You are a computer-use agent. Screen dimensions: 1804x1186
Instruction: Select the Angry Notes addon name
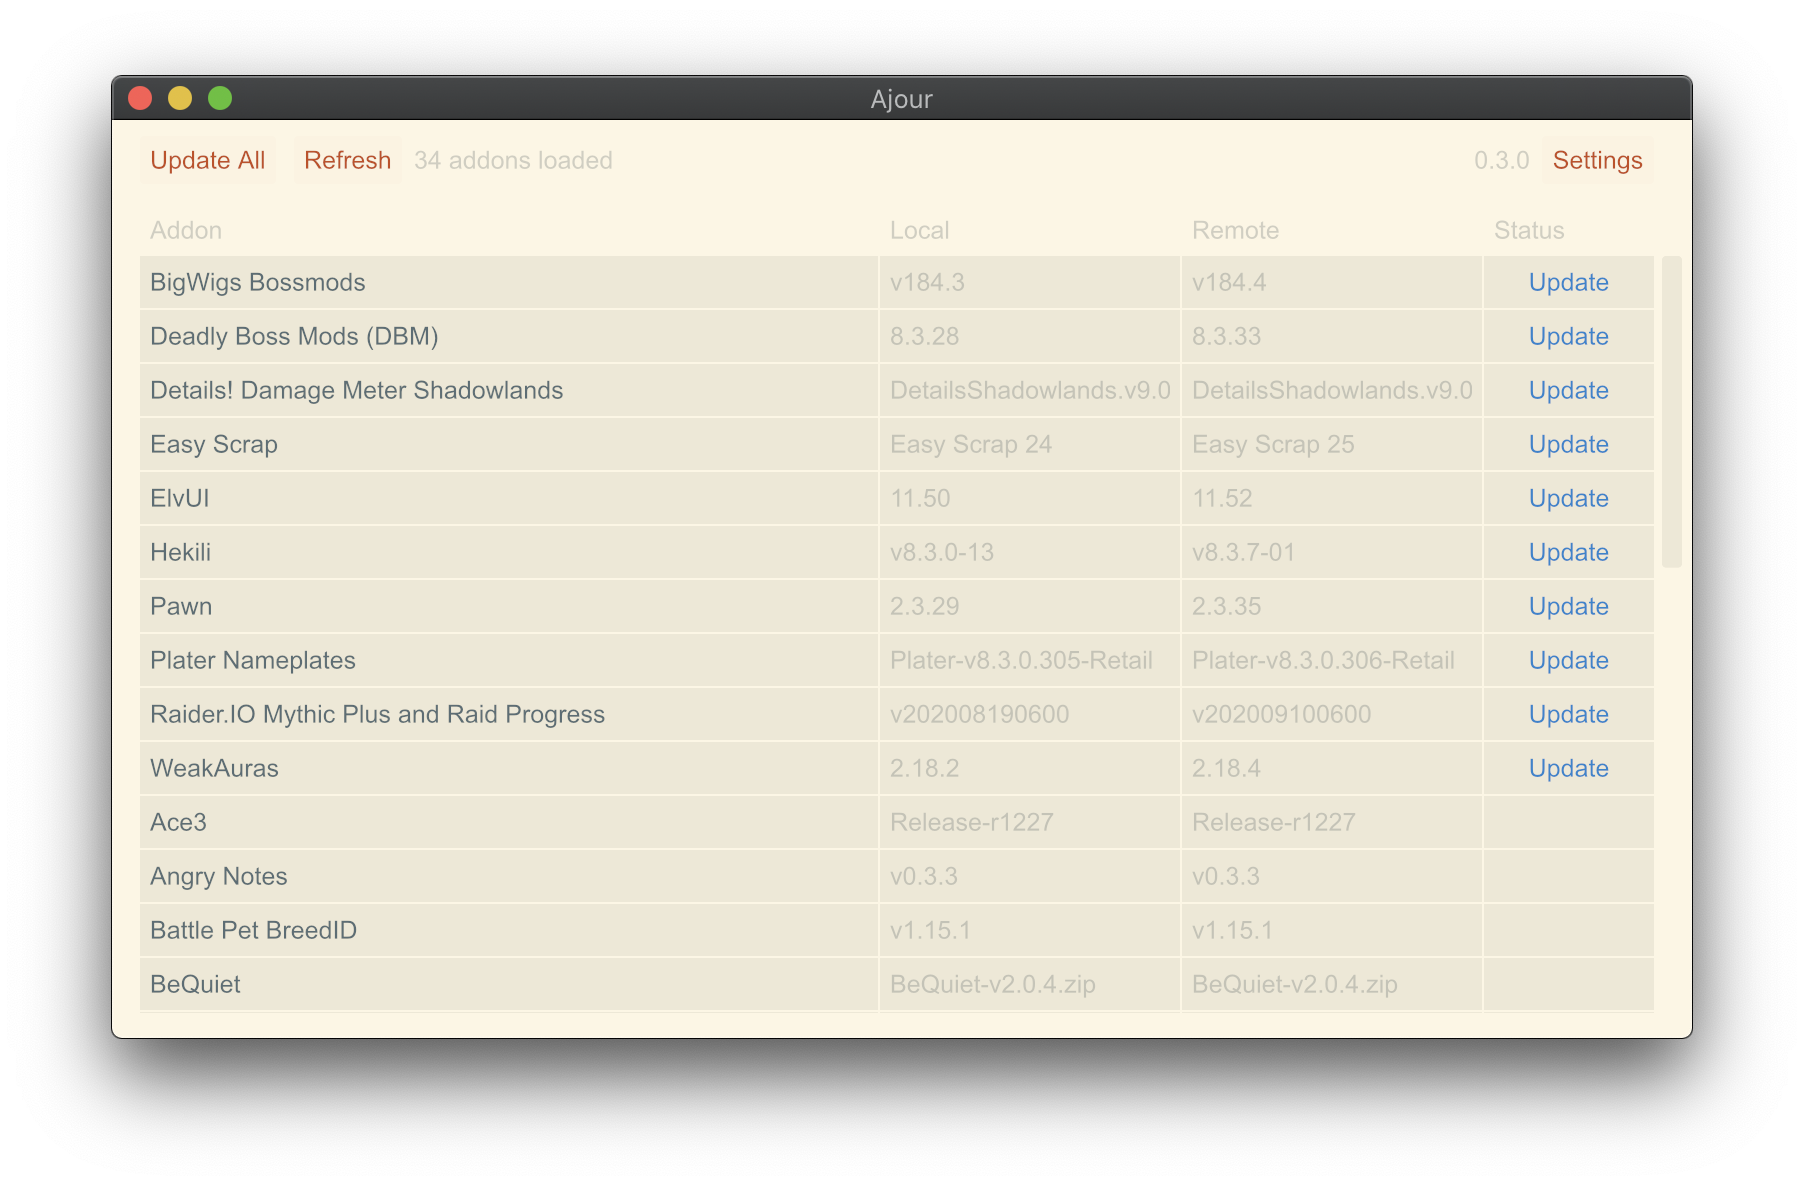coord(219,876)
